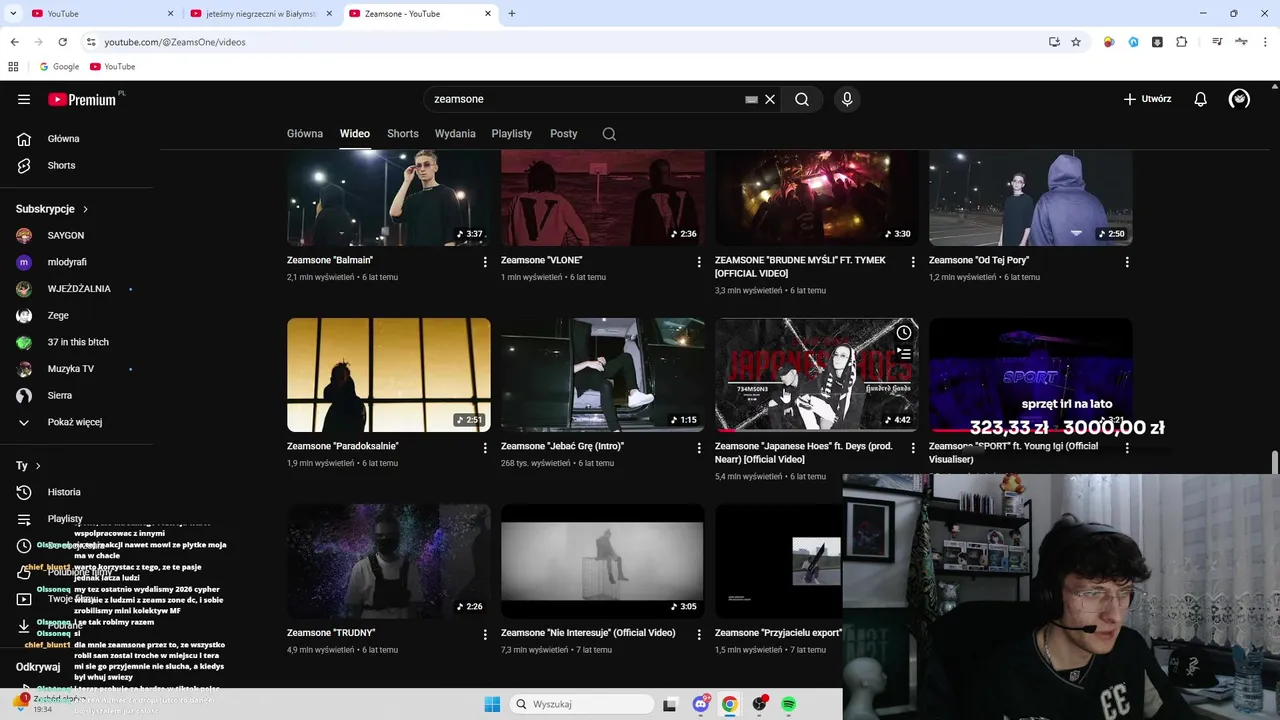Open options menu for "Jebać Grę (Intro)"
This screenshot has width=1280, height=720.
699,448
